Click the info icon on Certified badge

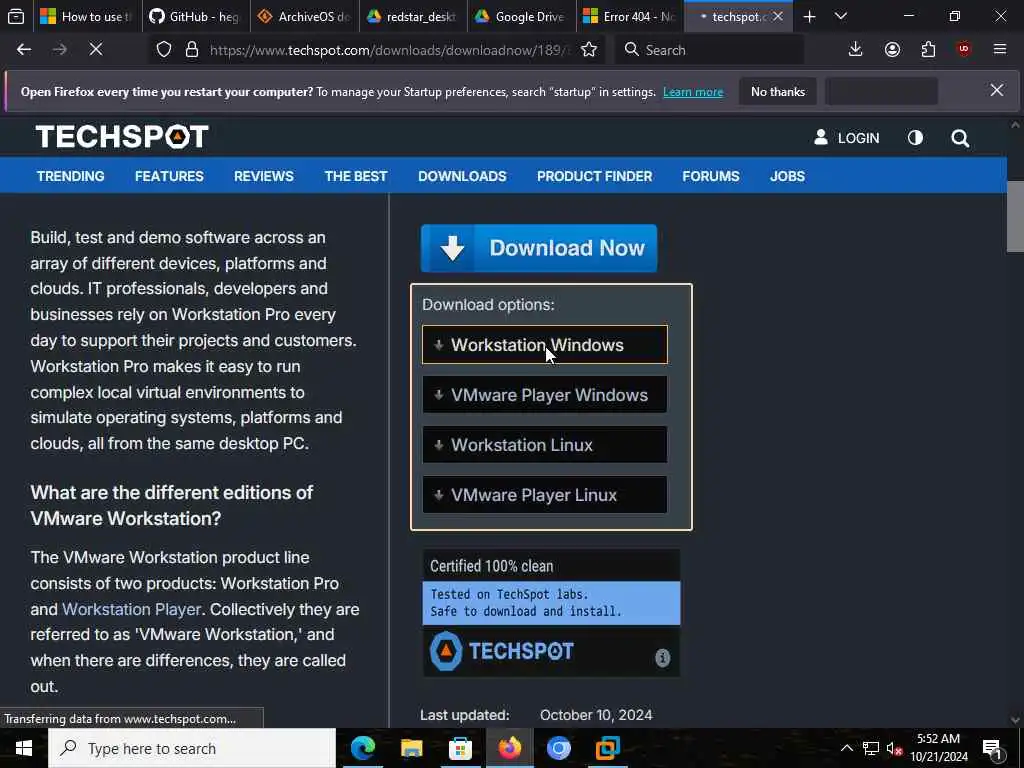pos(662,658)
